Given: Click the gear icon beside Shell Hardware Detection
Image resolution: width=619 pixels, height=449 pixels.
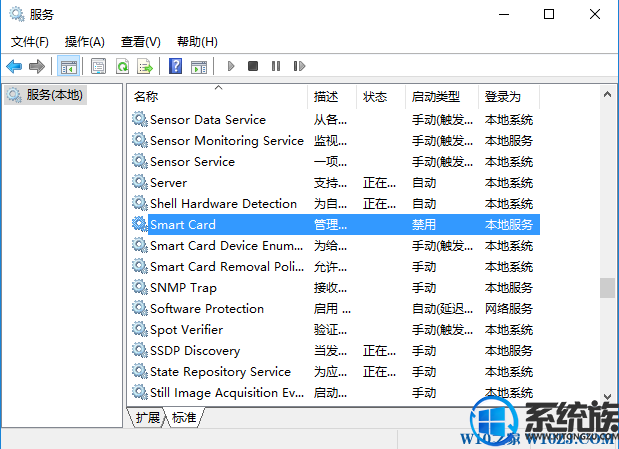Looking at the screenshot, I should point(139,203).
